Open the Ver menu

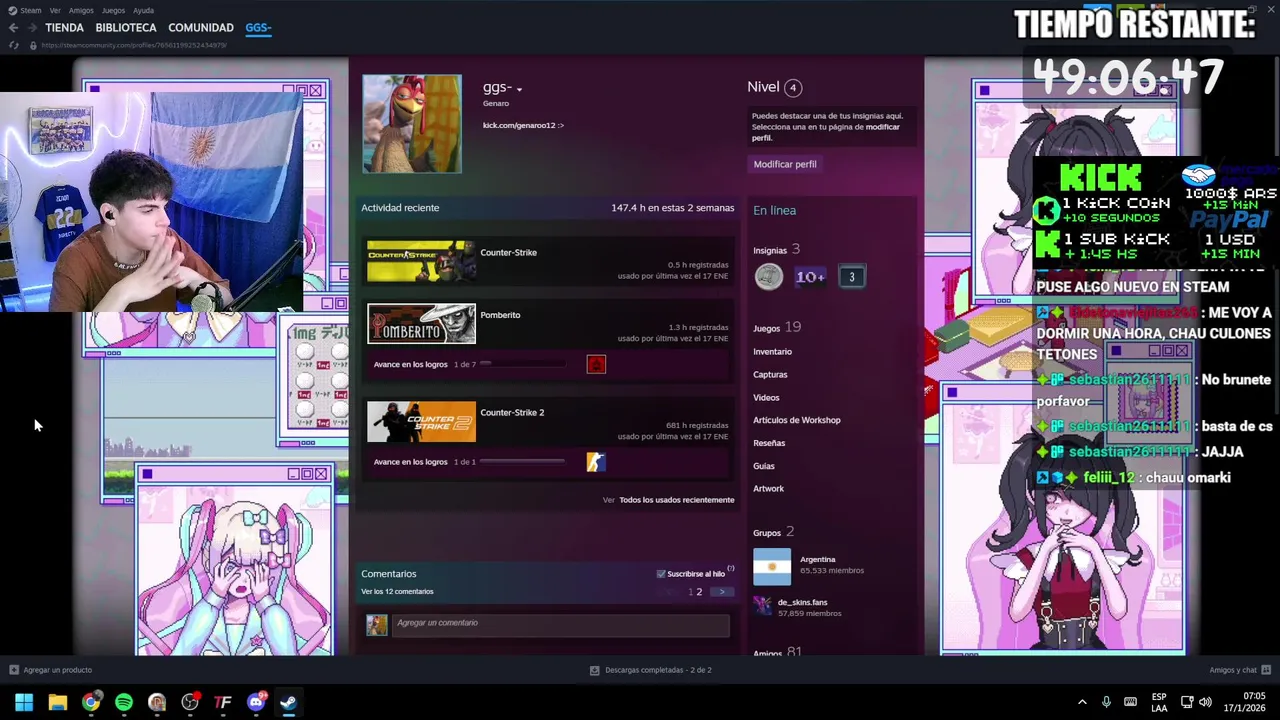pyautogui.click(x=55, y=10)
